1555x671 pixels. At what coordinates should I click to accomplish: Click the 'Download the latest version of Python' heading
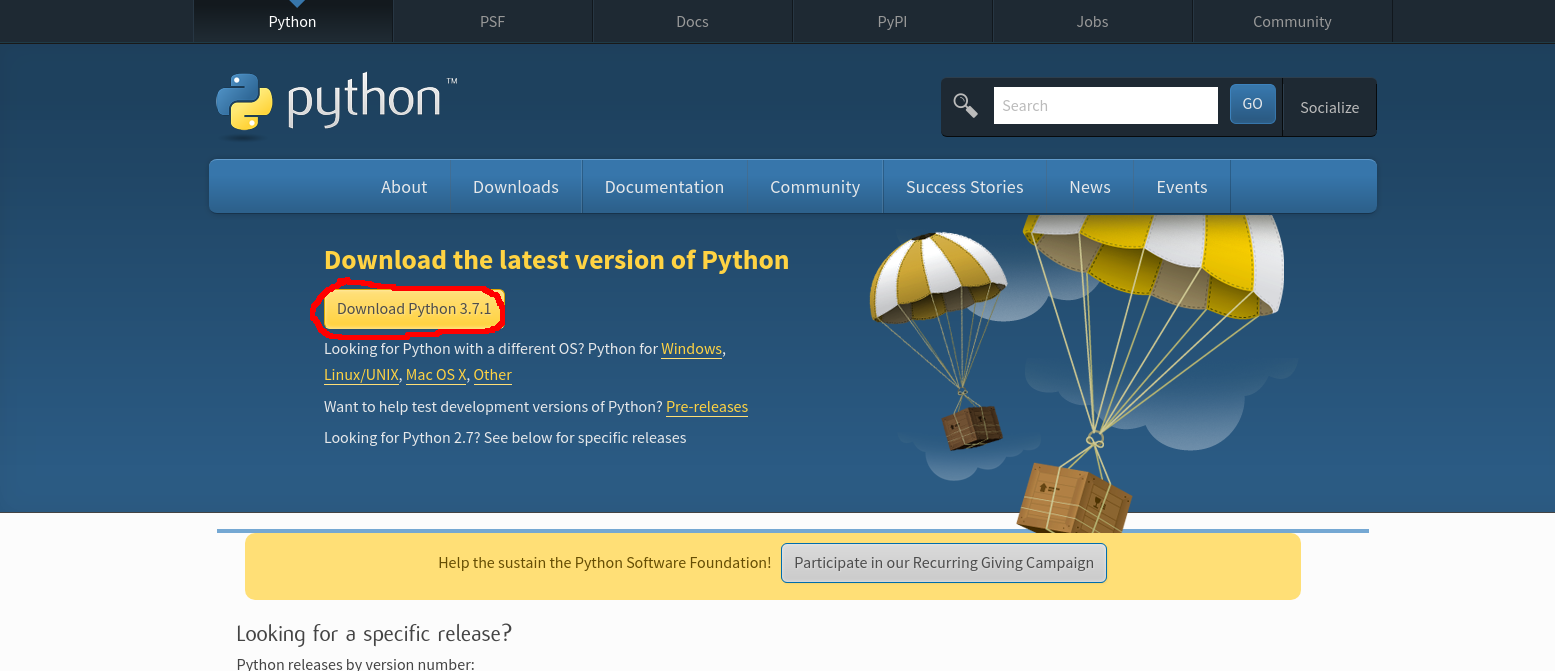(x=556, y=260)
